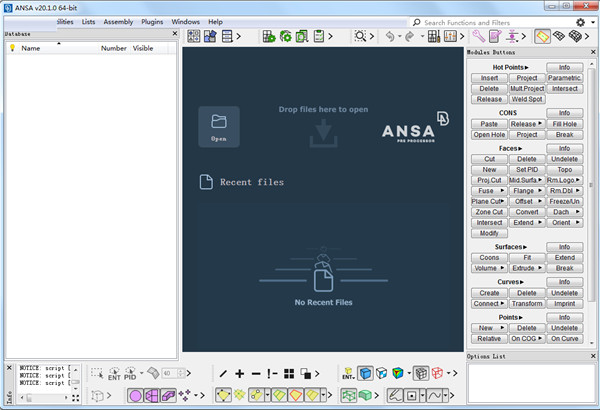Expand the Surfaces group header arrow
Screen dimensions: 600x410
pos(525,247)
